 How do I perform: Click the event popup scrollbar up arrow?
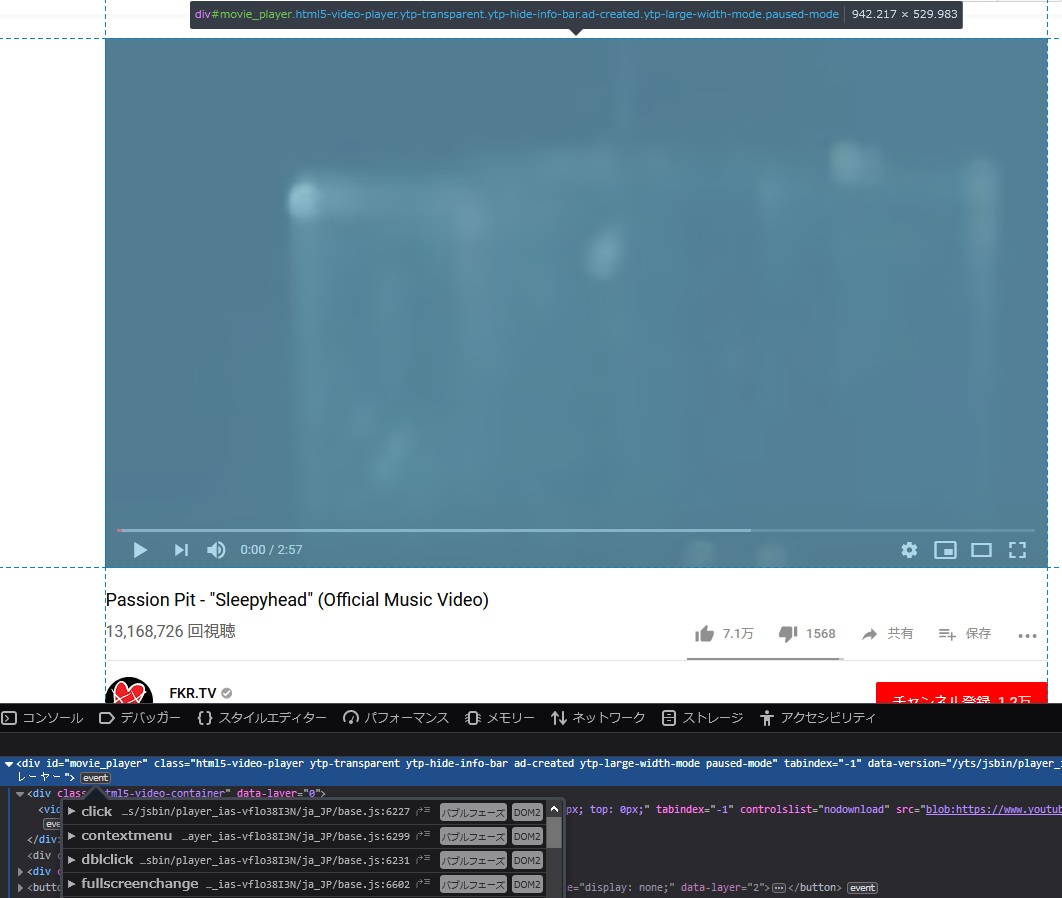(554, 809)
